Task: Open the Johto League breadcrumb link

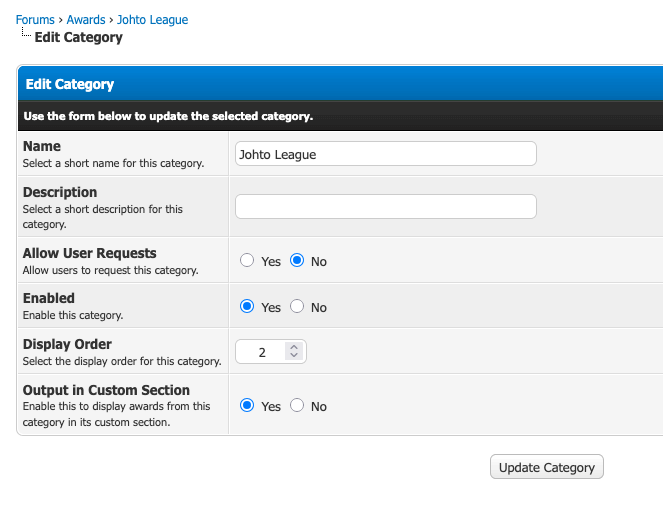Action: [x=152, y=20]
